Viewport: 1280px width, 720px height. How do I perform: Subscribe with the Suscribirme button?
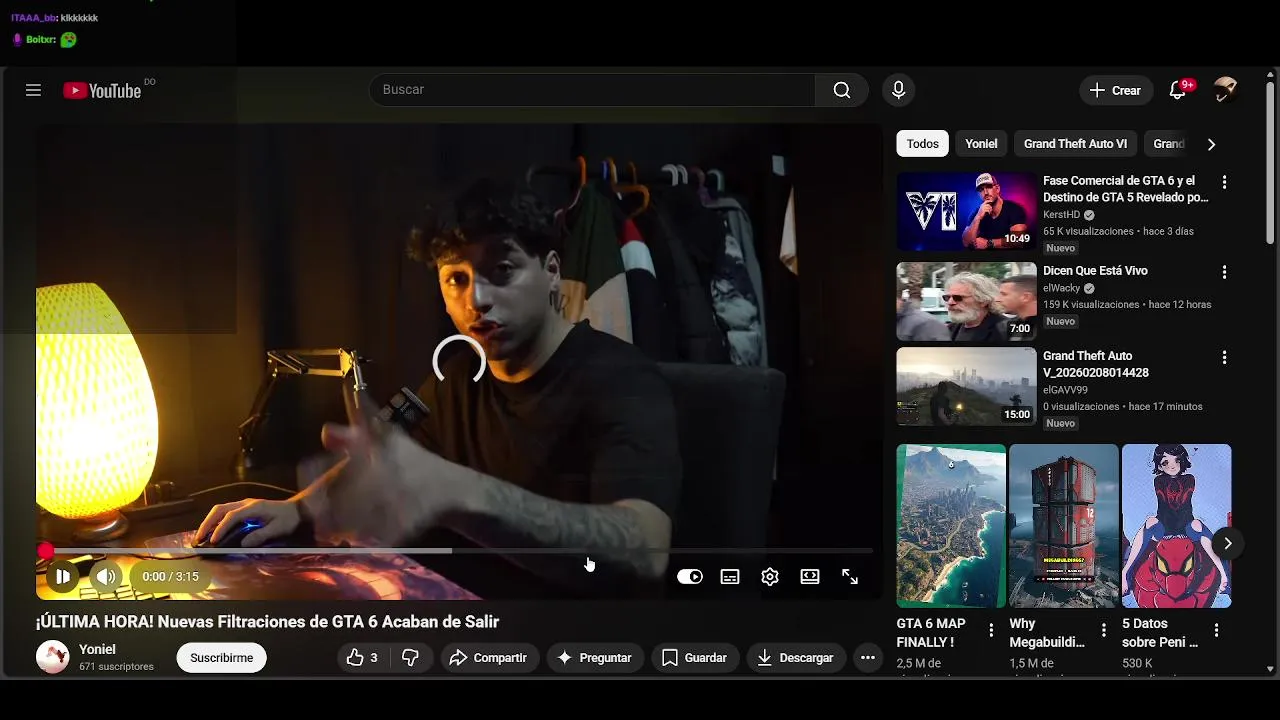[x=222, y=658]
